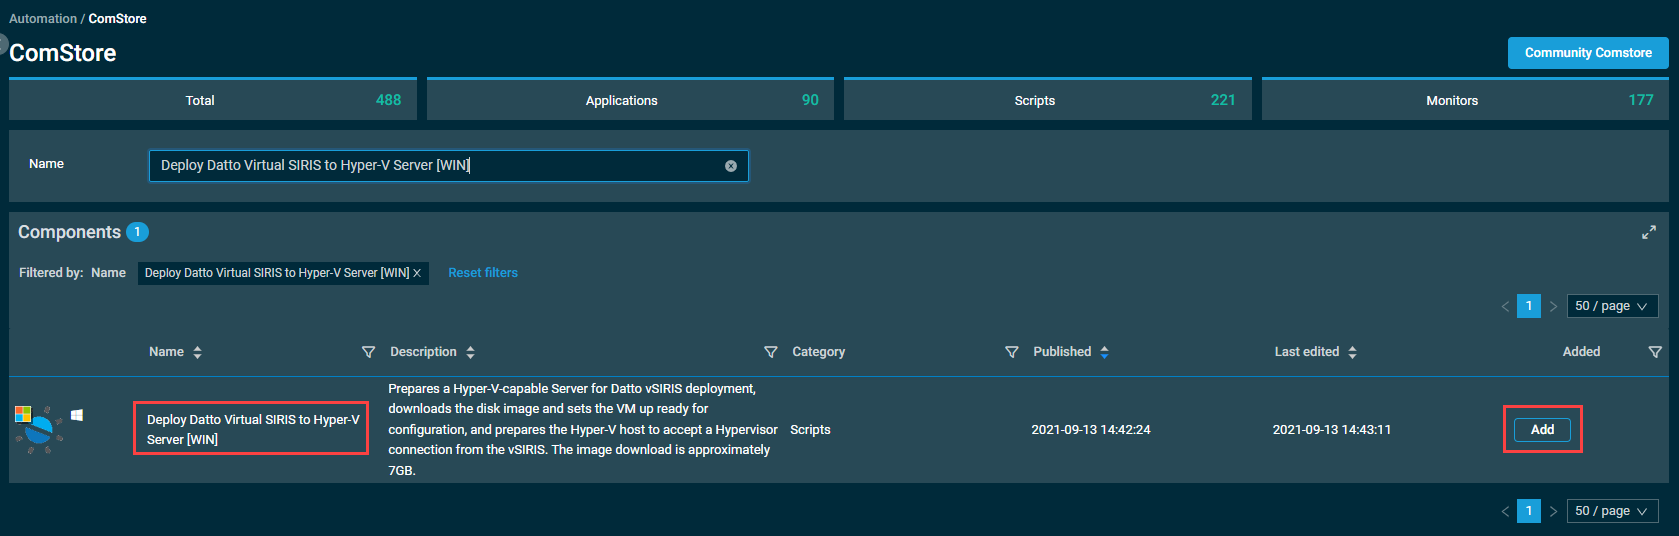Select page 1 in bottom pagination
Screen dimensions: 1679x536
coord(1529,511)
